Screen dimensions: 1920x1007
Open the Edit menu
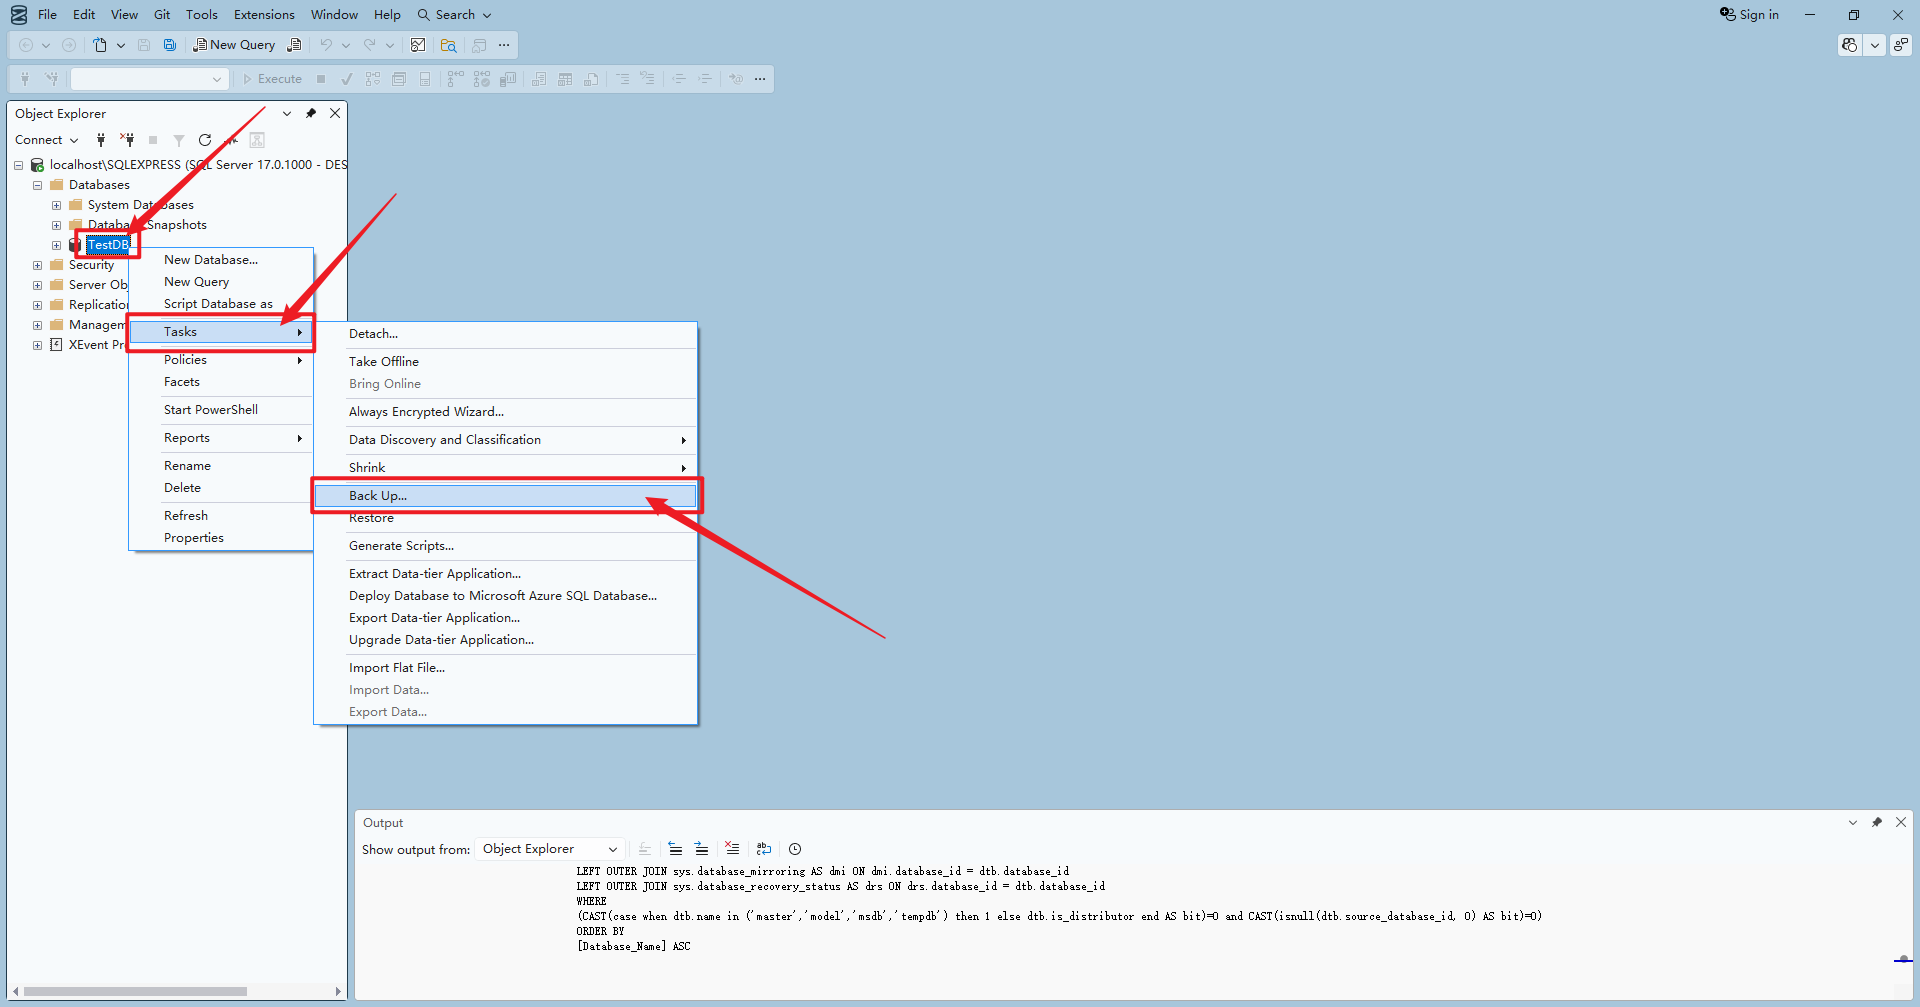tap(84, 15)
